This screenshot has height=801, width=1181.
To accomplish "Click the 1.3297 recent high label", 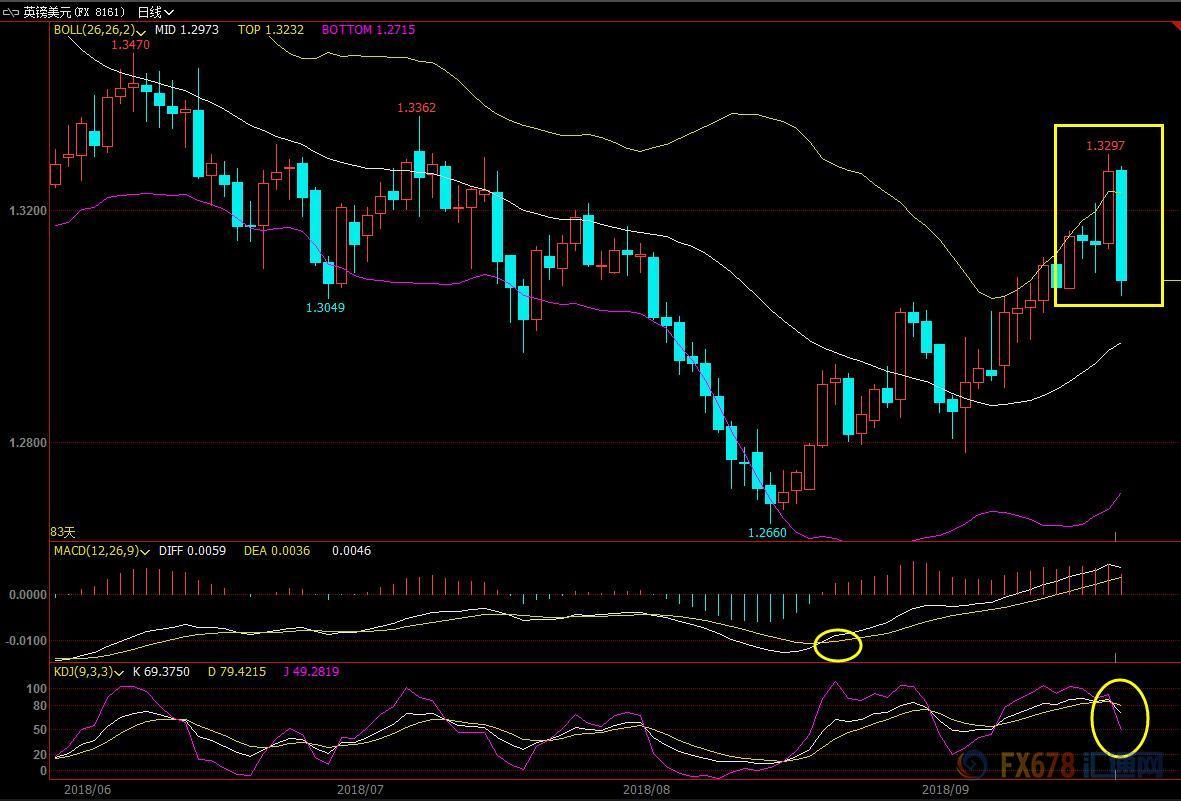I will [1105, 145].
